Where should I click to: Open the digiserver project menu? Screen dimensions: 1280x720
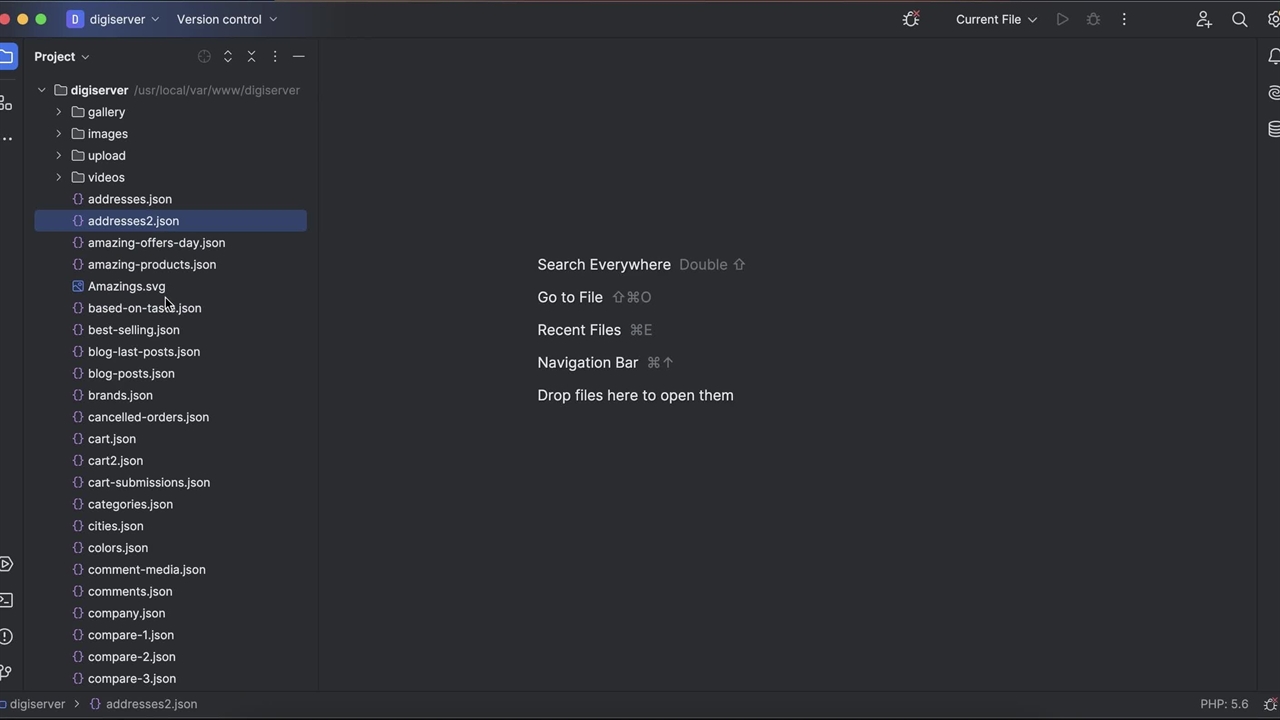pos(113,19)
